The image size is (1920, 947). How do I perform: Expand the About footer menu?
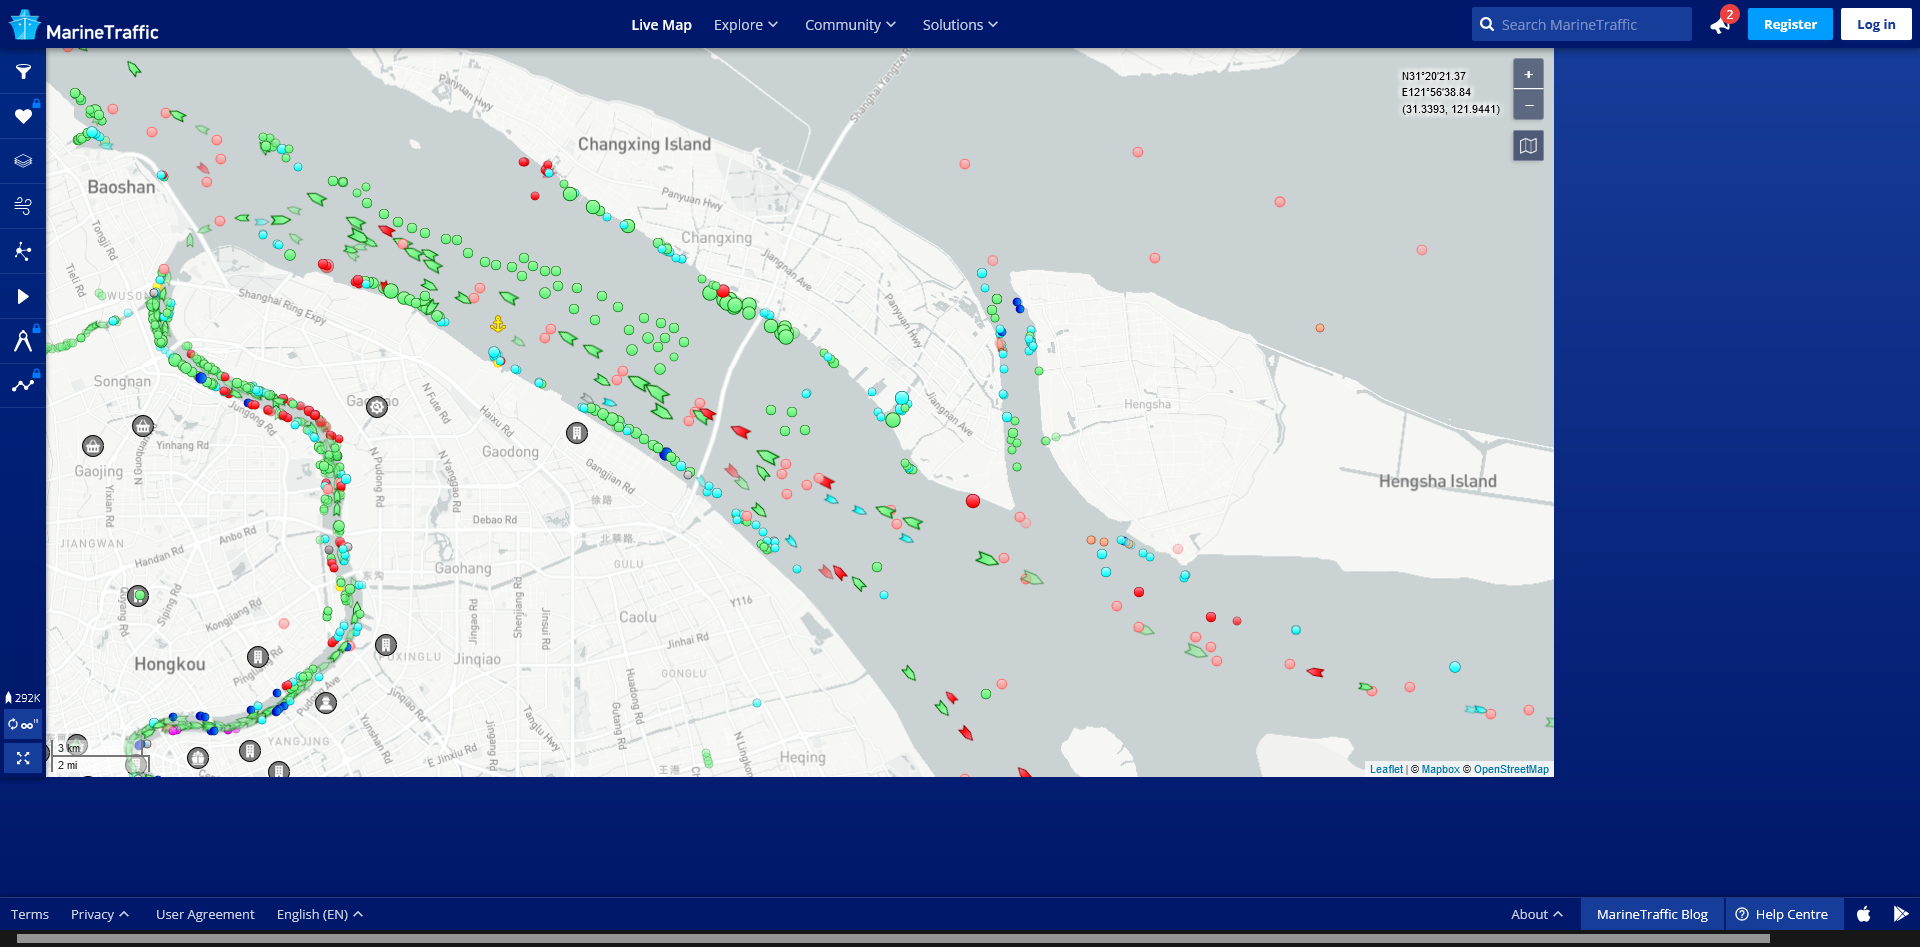tap(1537, 914)
